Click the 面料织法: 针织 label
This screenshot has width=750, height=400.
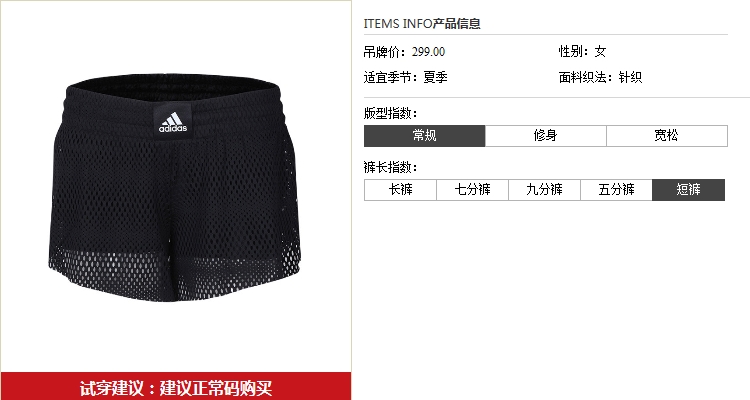tap(600, 77)
